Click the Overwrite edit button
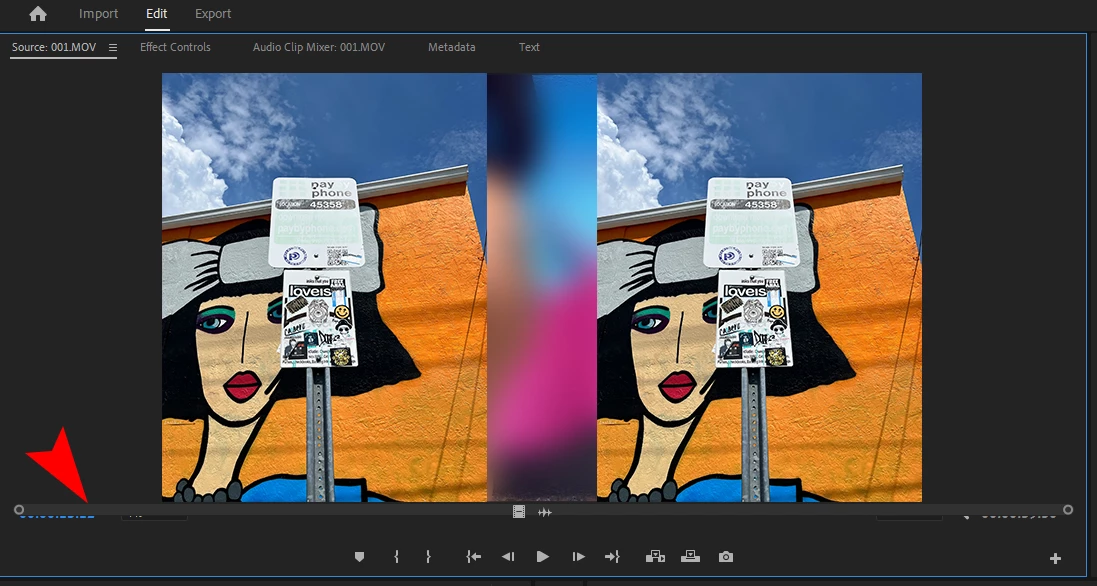Screen dimensions: 1097x586 coord(690,557)
